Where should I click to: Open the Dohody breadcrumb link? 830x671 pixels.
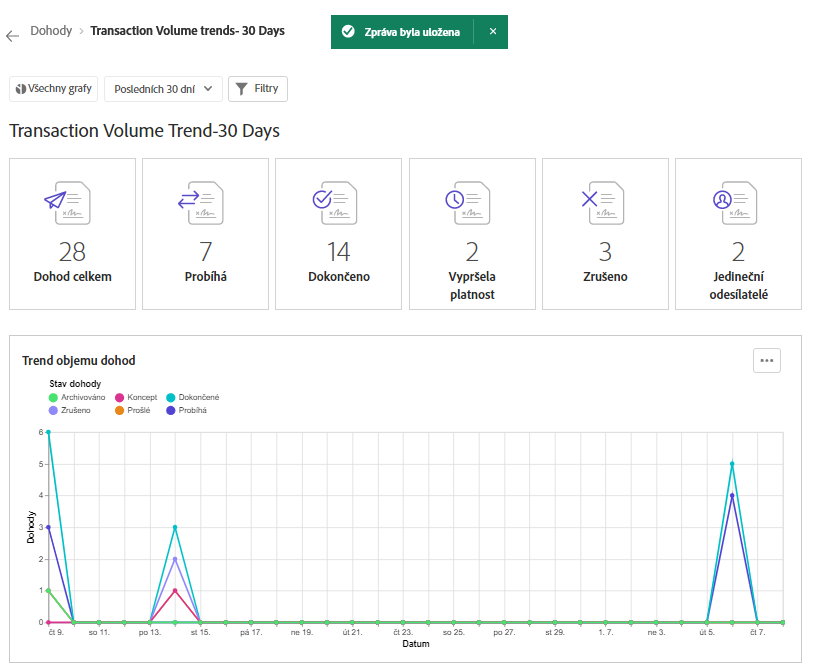tap(51, 31)
